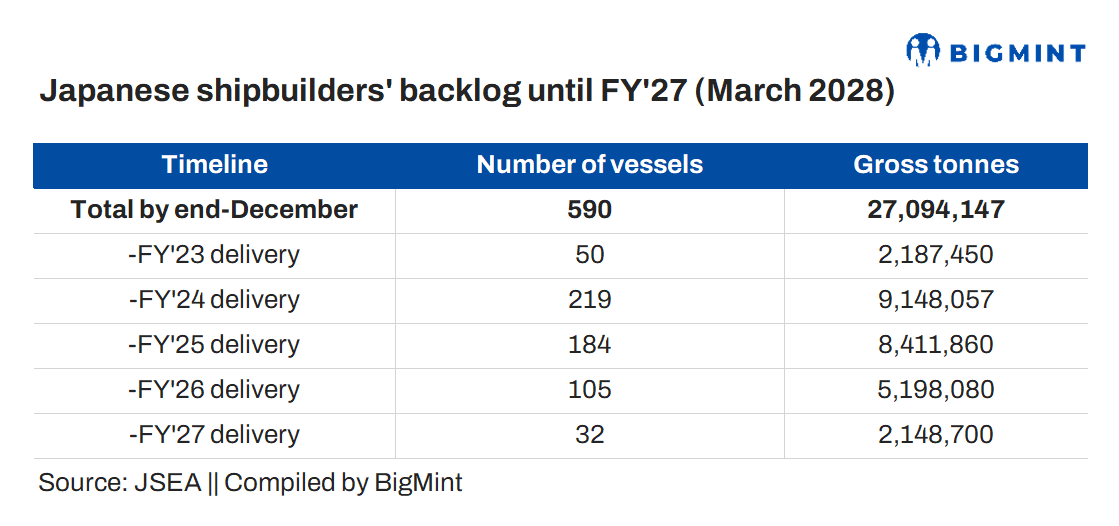Screen dimensions: 1119x526
Task: Click the total vessels value 590
Action: (x=590, y=210)
